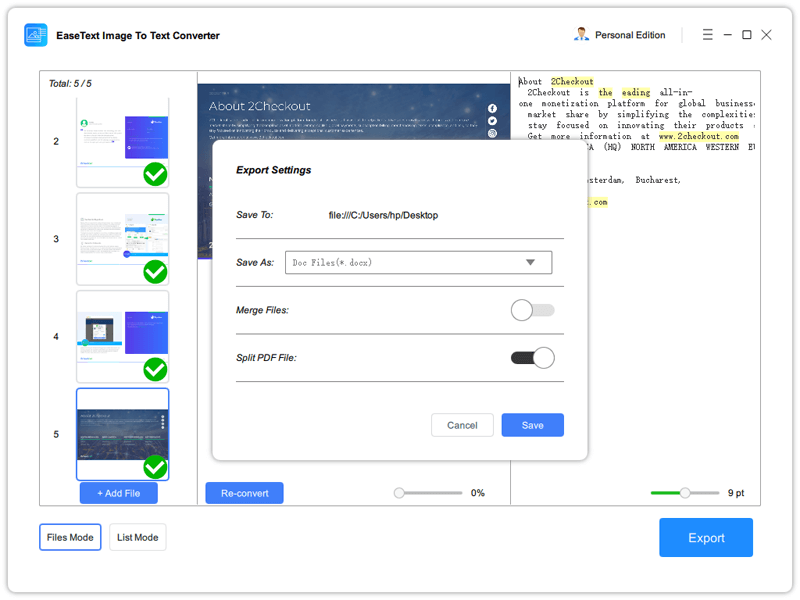Switch to List Mode
The width and height of the screenshot is (800, 600).
click(x=137, y=537)
